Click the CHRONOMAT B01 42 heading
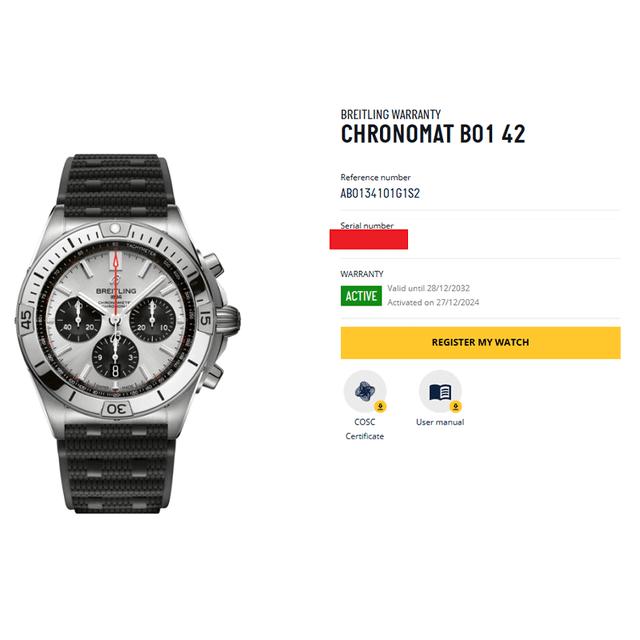This screenshot has height=640, width=640. point(433,133)
